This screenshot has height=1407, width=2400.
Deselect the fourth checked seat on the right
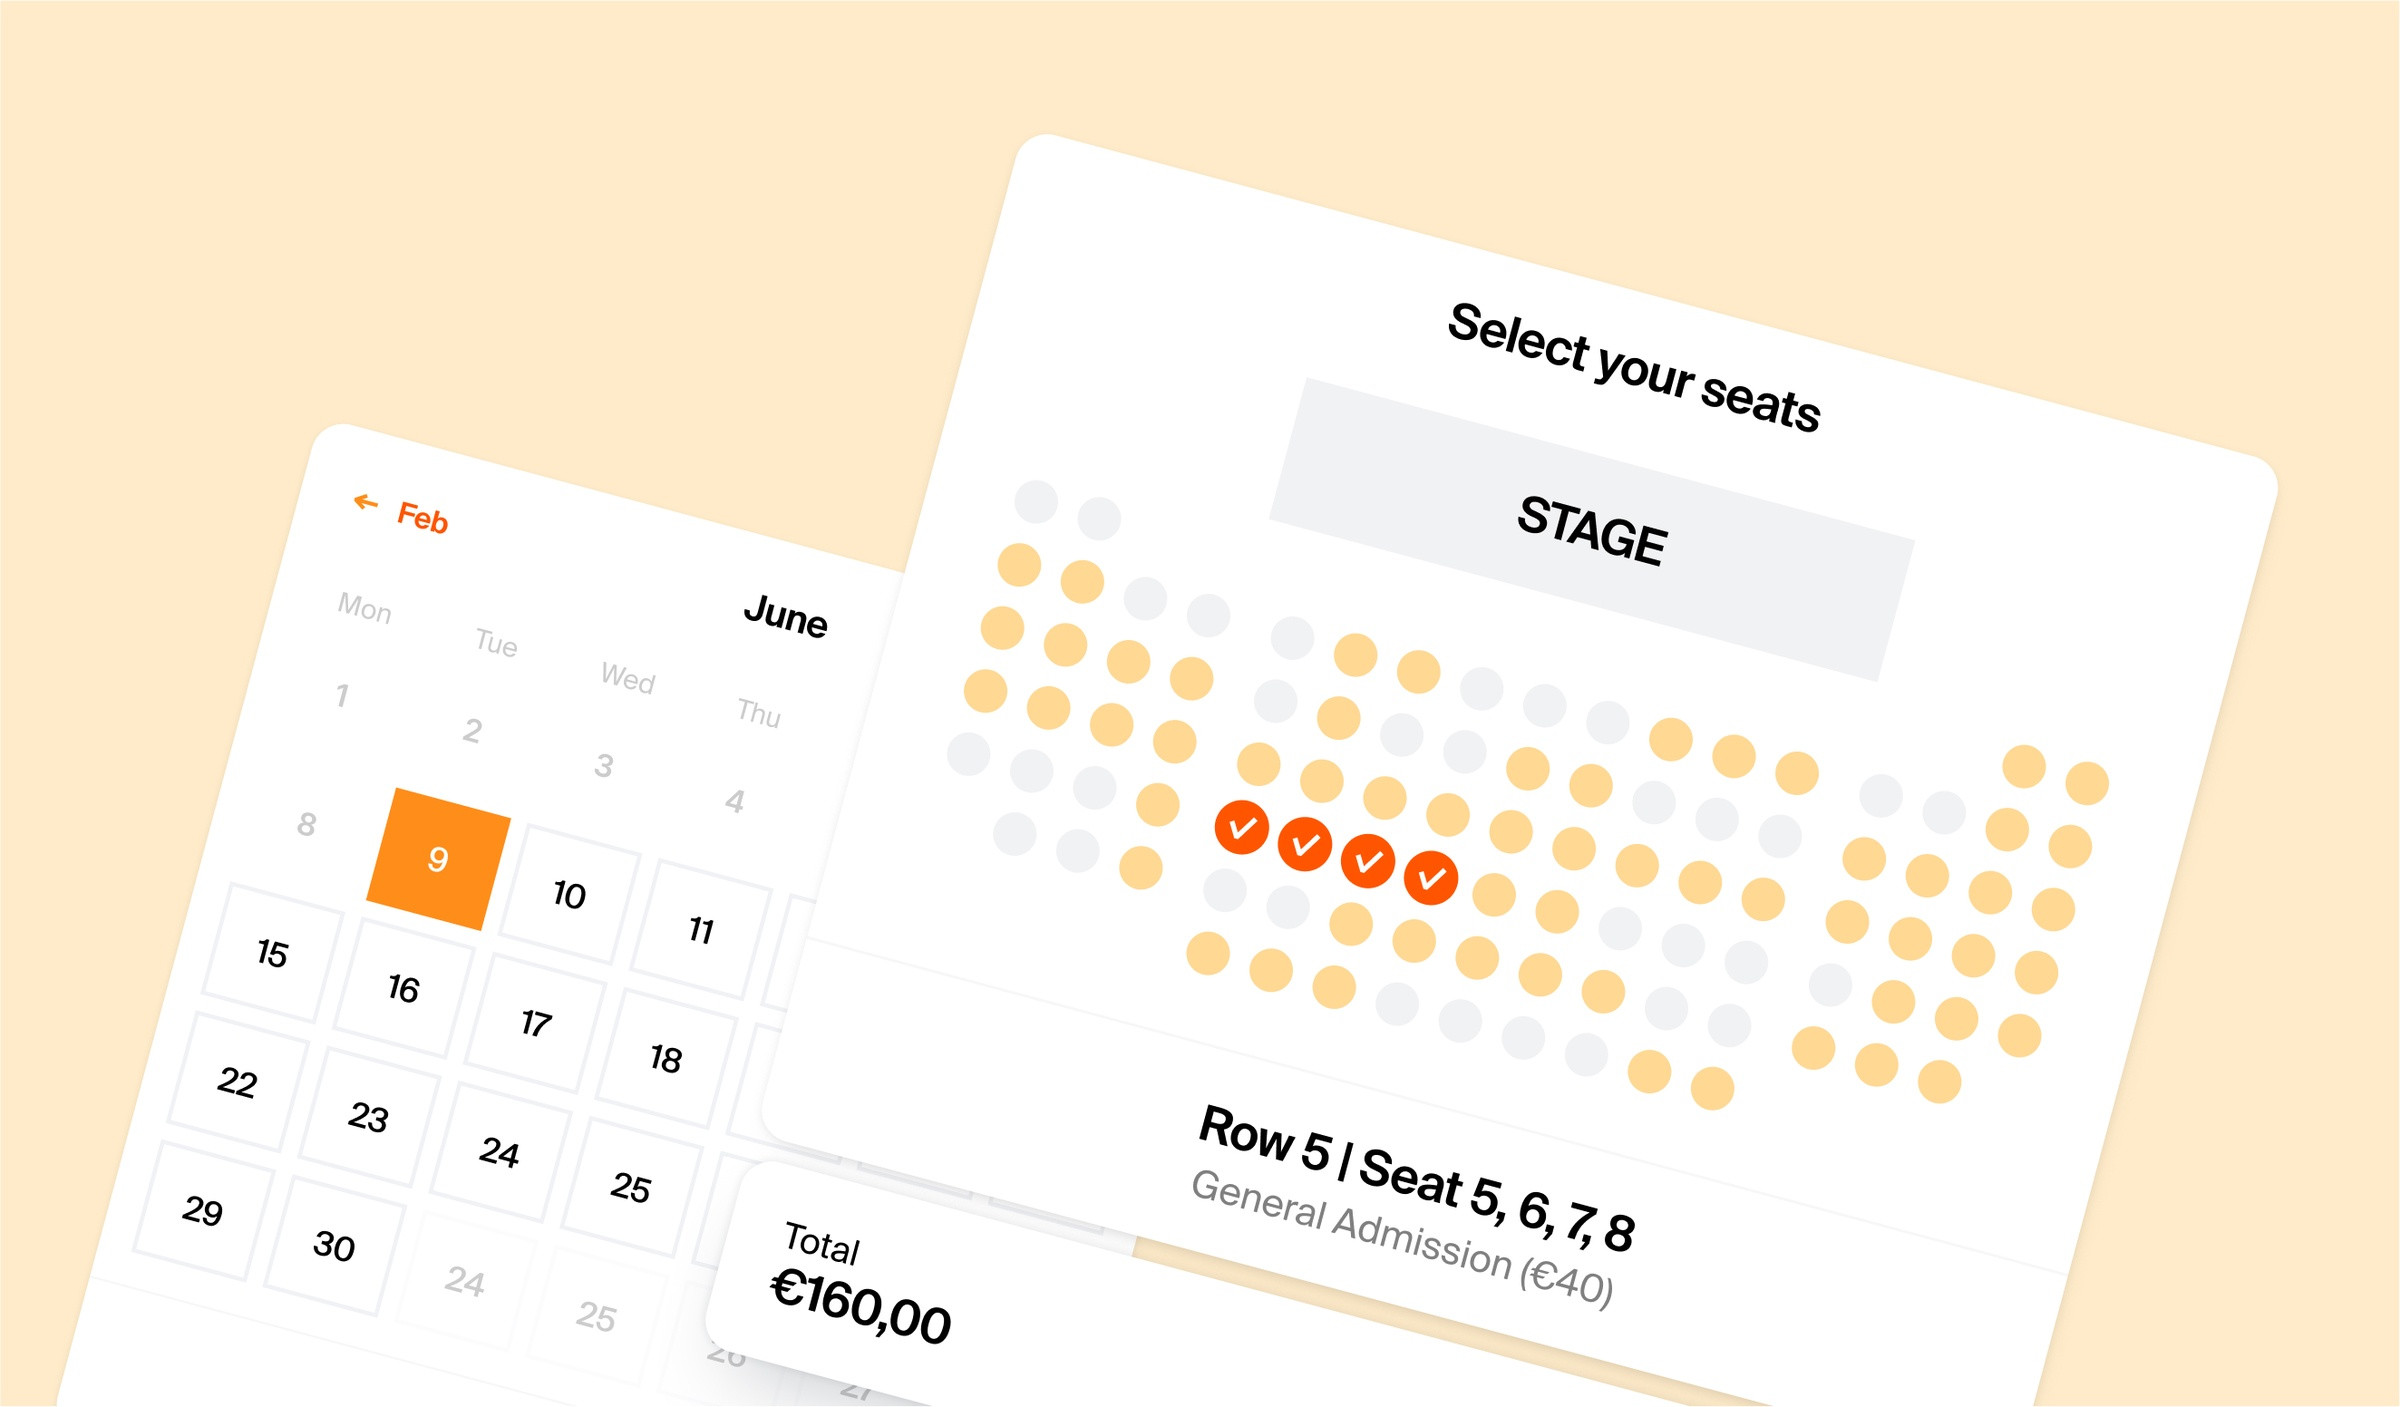tap(1430, 878)
